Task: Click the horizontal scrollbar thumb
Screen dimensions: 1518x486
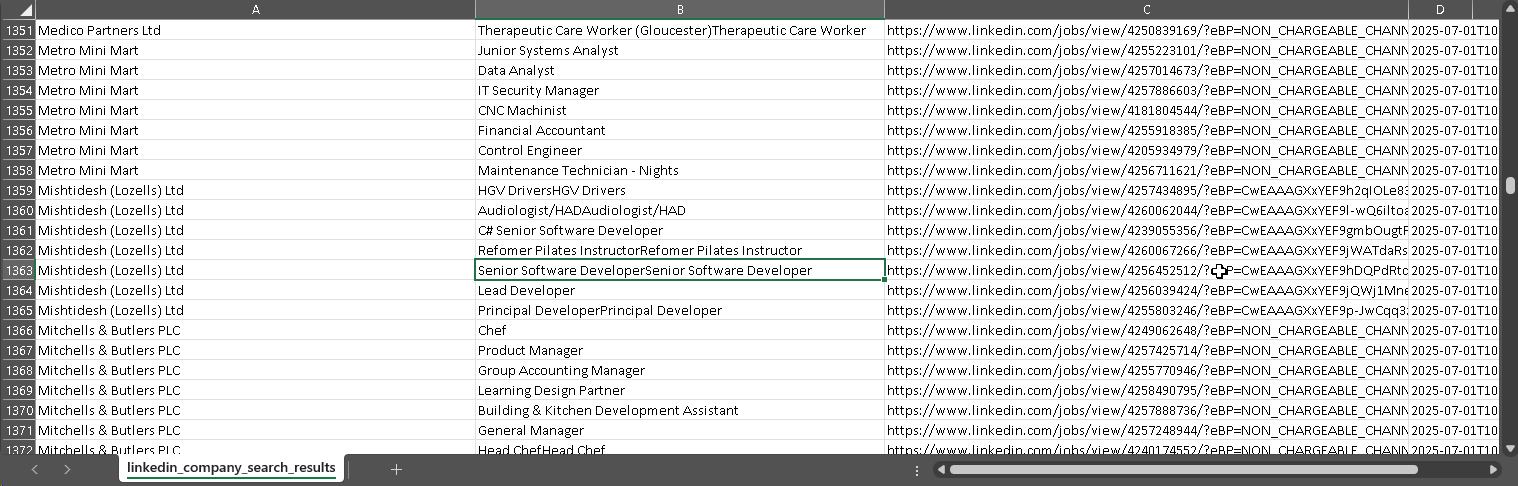Action: coord(1183,469)
